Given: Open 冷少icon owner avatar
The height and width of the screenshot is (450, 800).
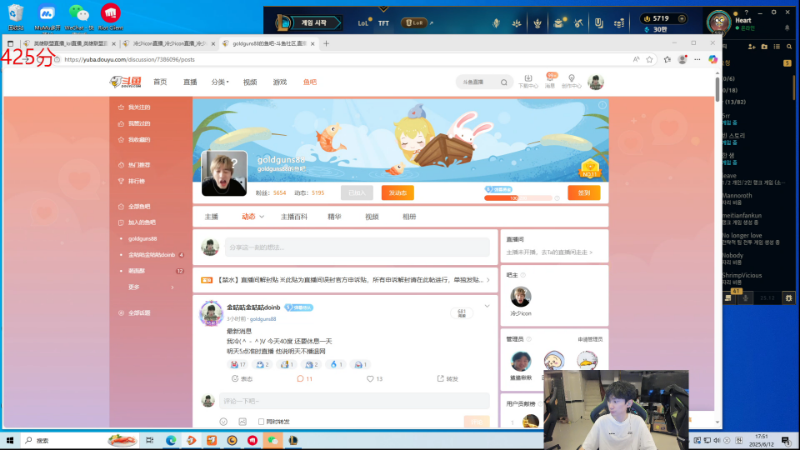Looking at the screenshot, I should 520,296.
